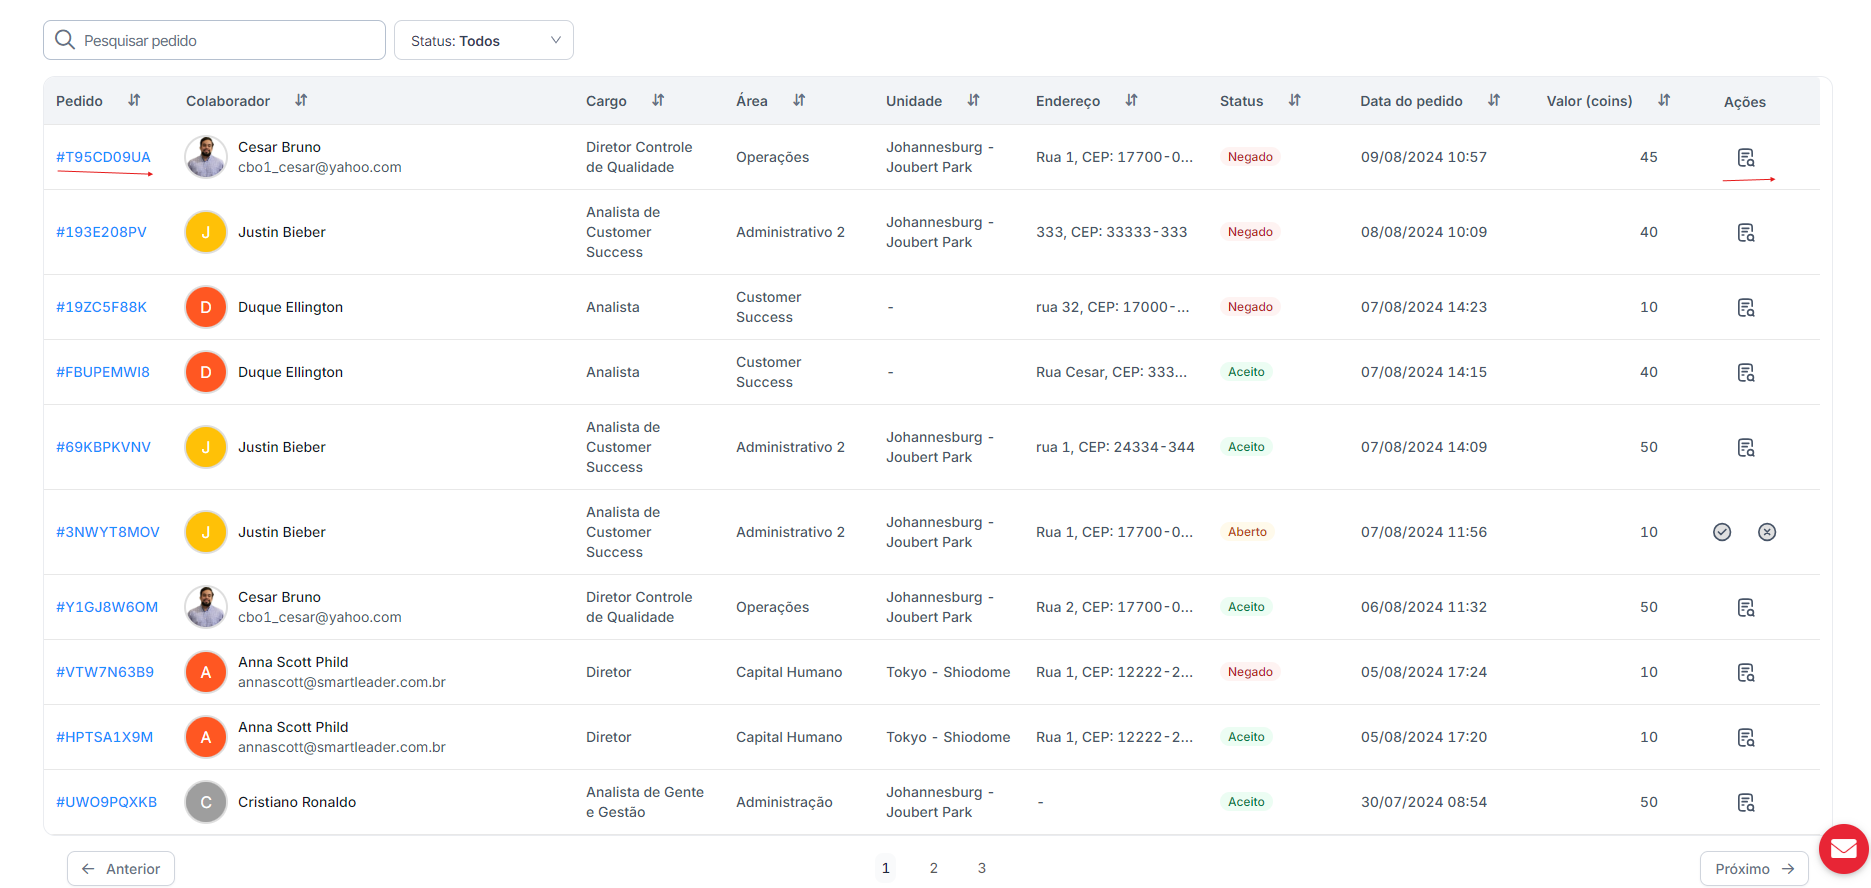The height and width of the screenshot is (888, 1871).
Task: Click Cristiano Ronaldo gray avatar
Action: (x=206, y=802)
